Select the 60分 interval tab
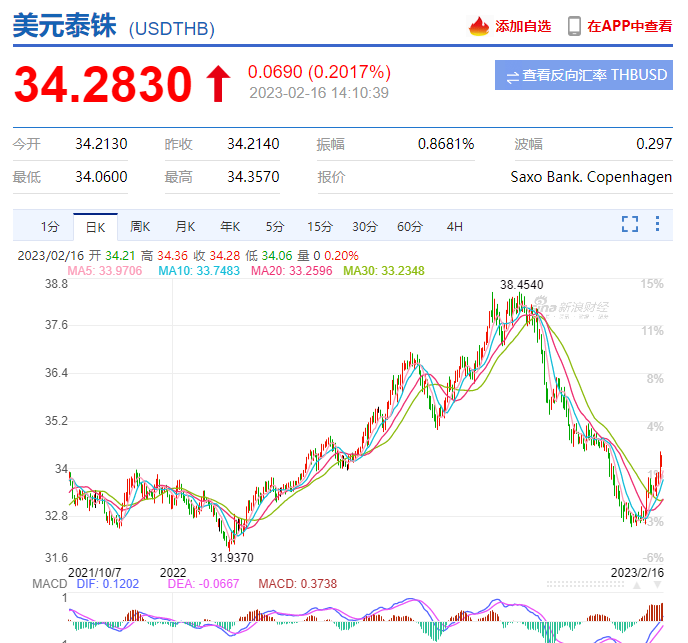Viewport: 688px width, 643px height. pos(410,227)
